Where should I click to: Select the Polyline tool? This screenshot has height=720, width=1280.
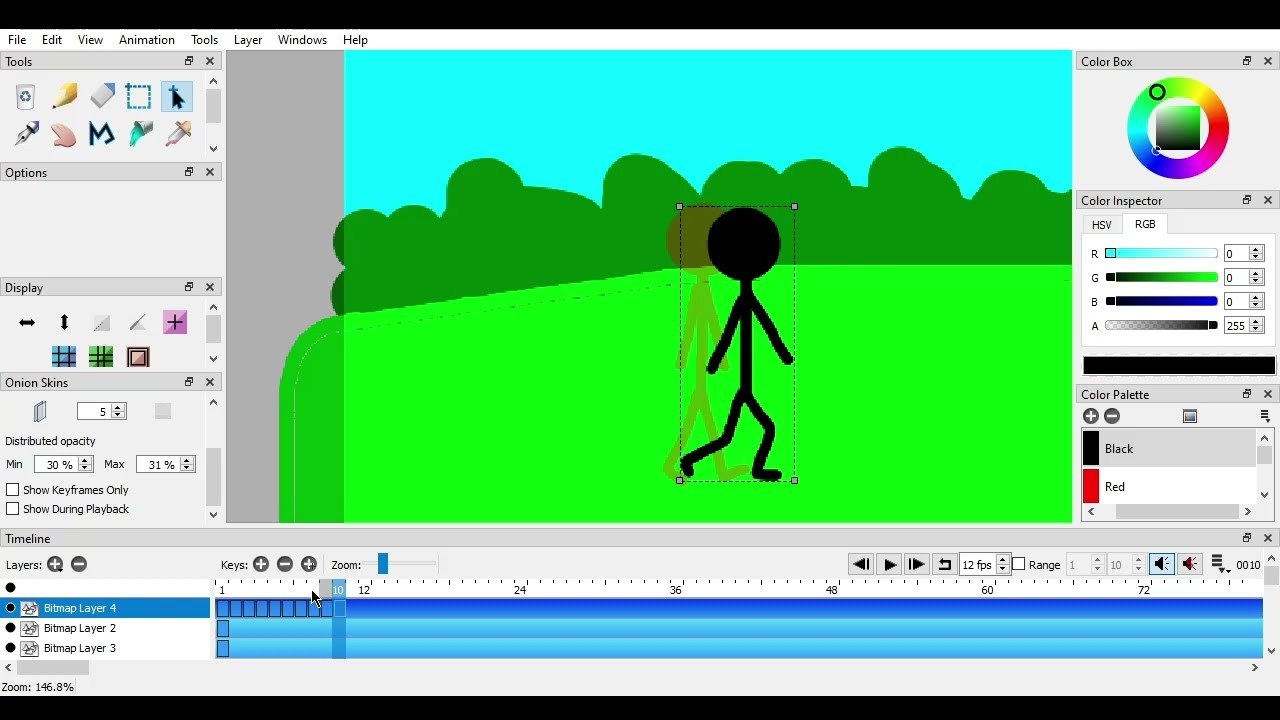(x=102, y=133)
